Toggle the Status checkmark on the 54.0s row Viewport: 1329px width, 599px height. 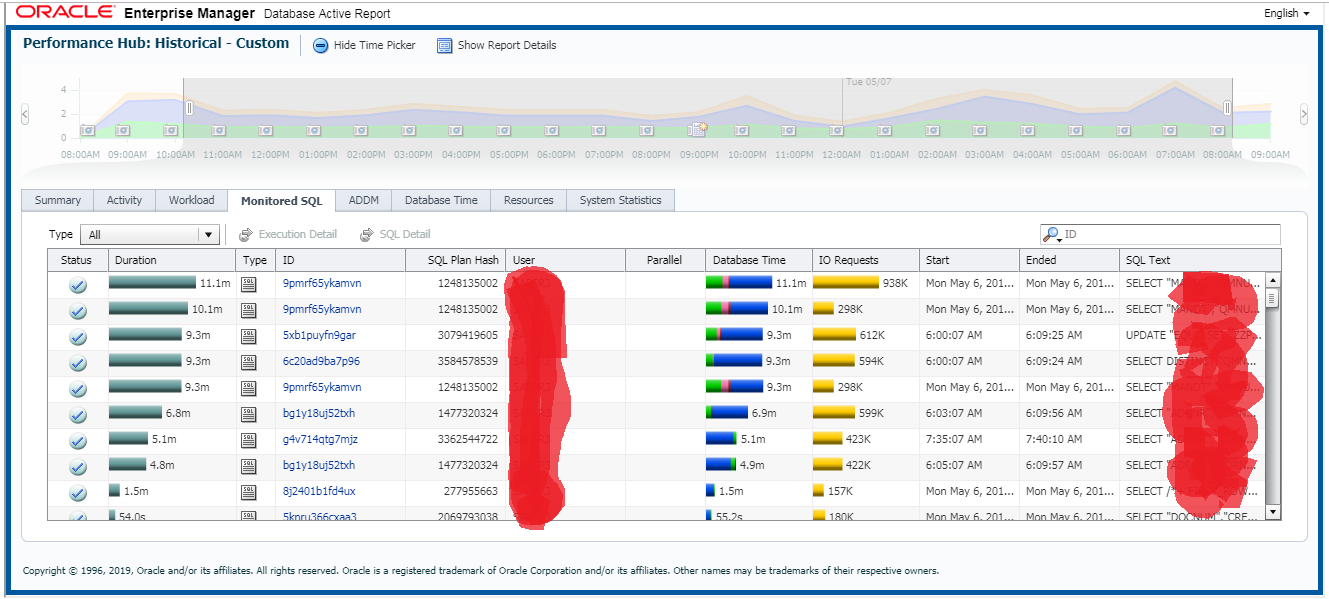click(77, 516)
